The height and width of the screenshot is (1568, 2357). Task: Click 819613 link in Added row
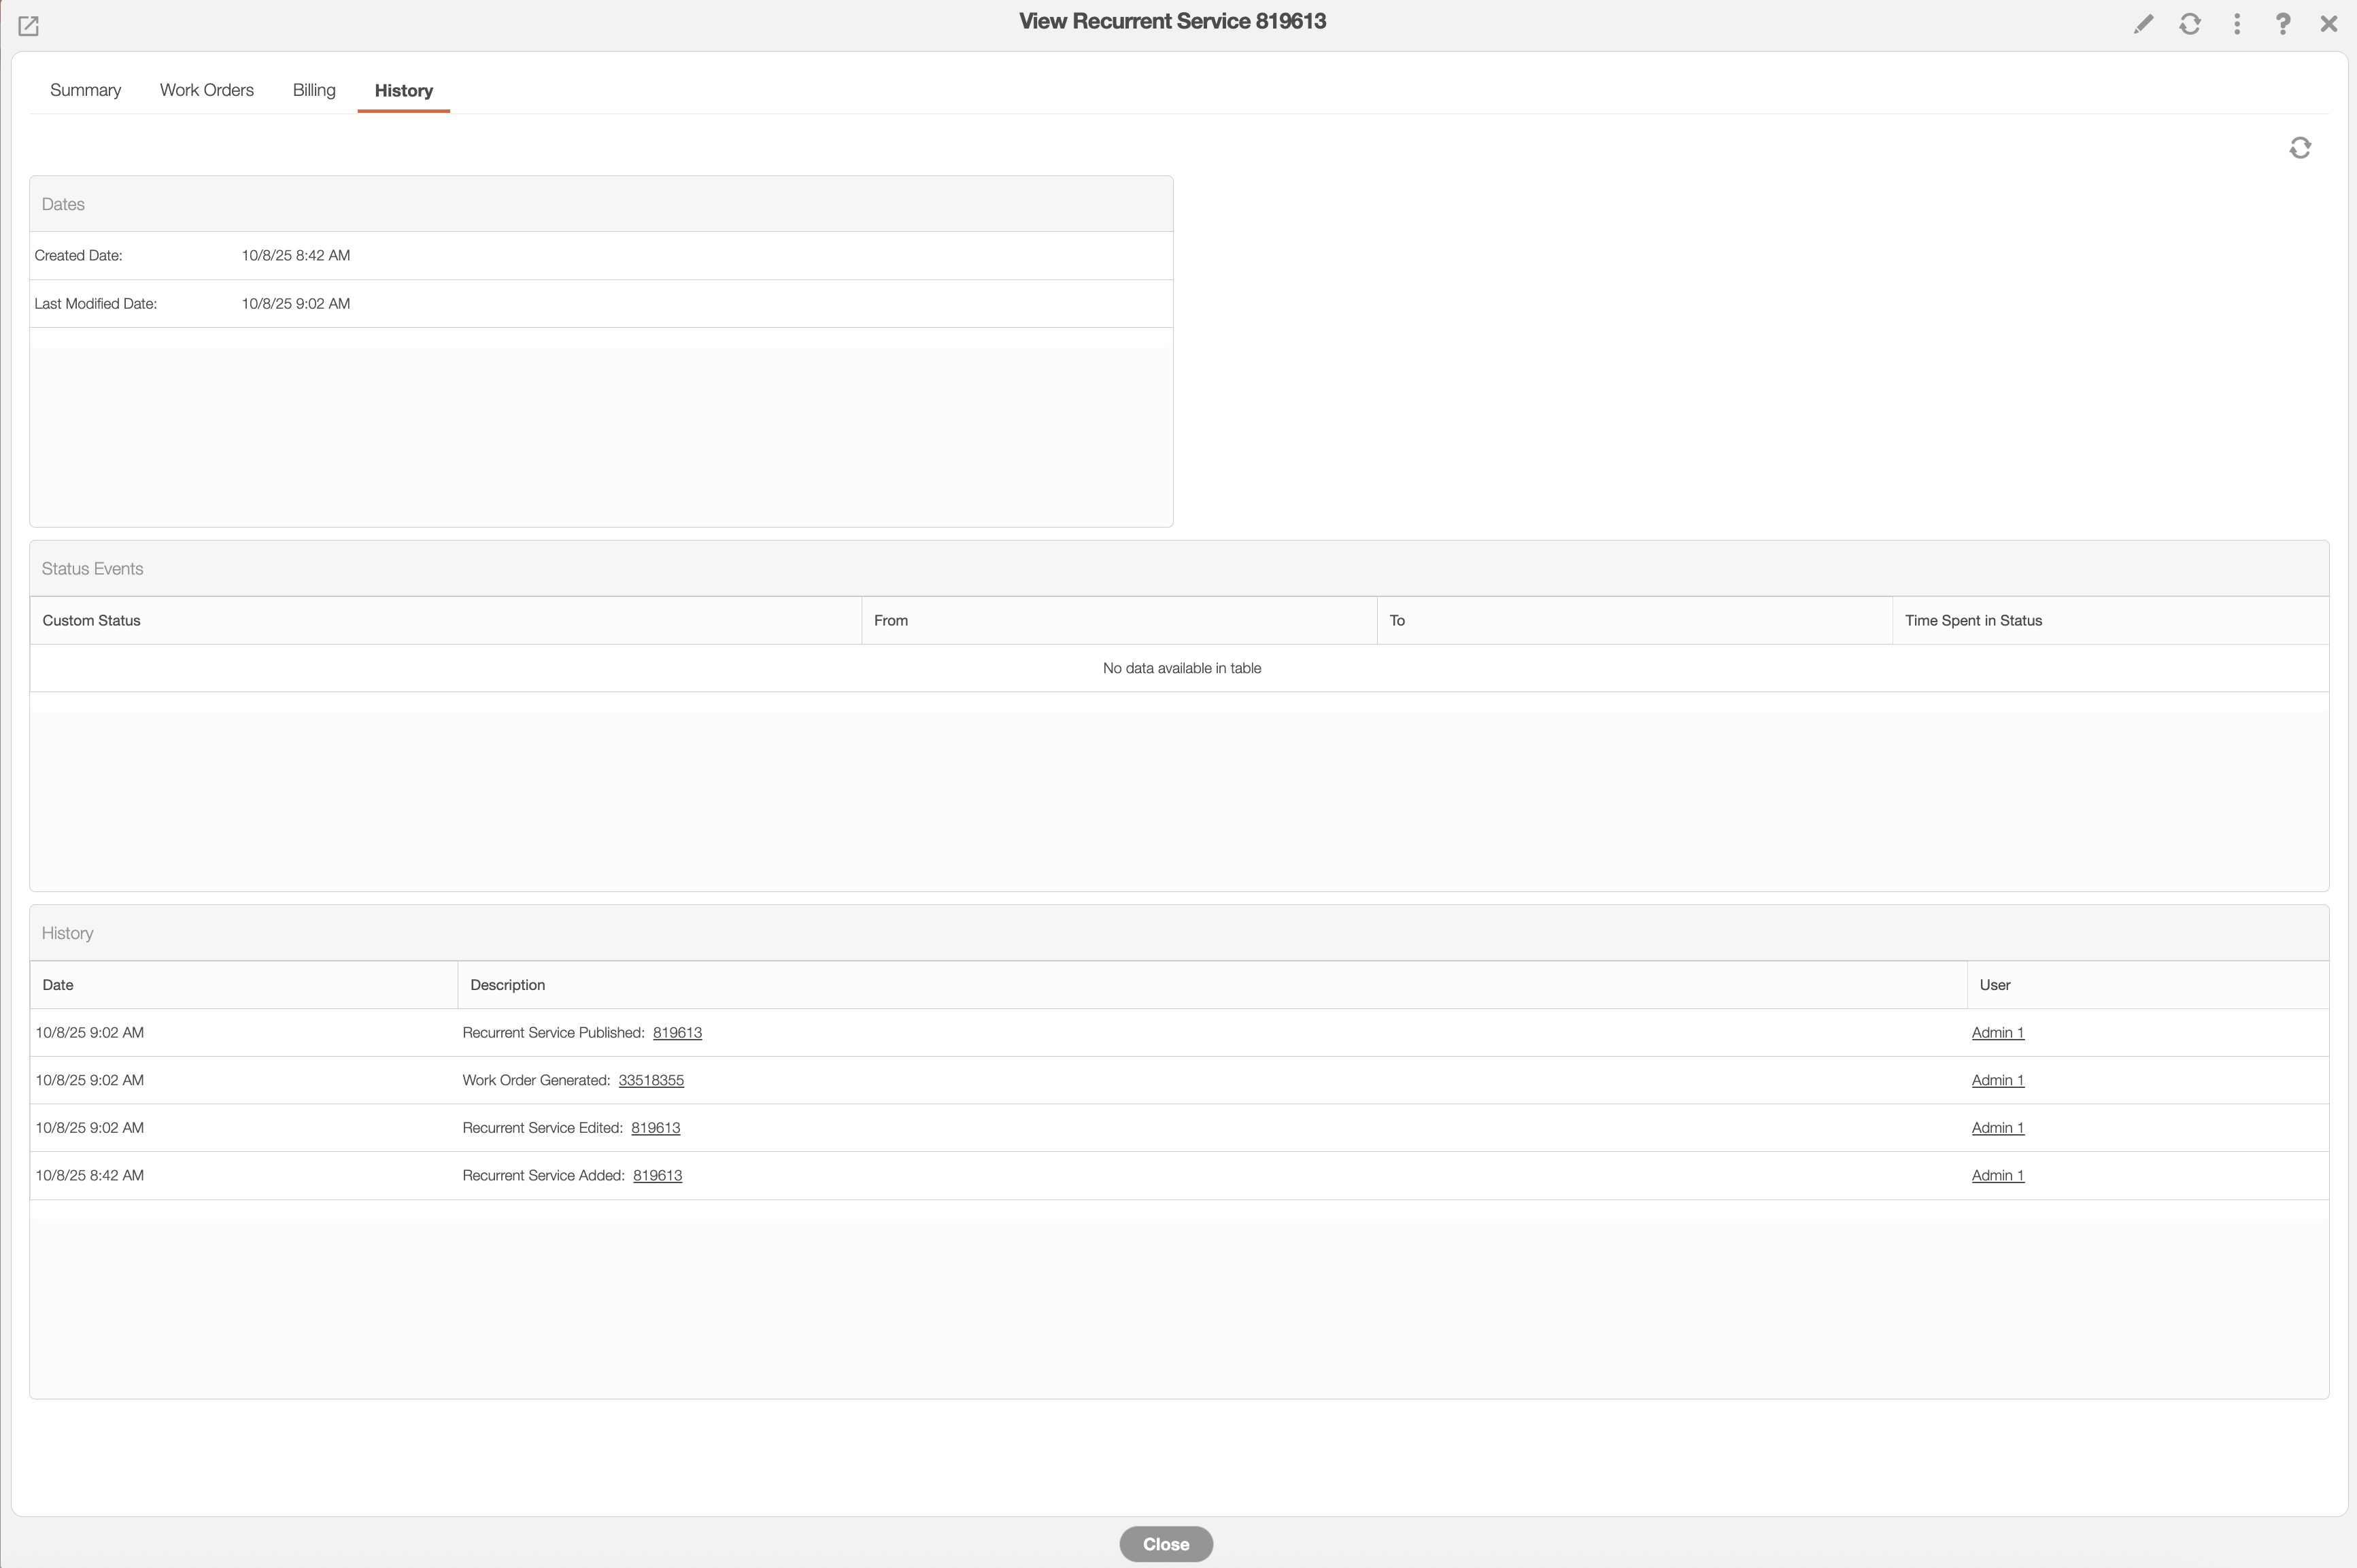pos(657,1175)
